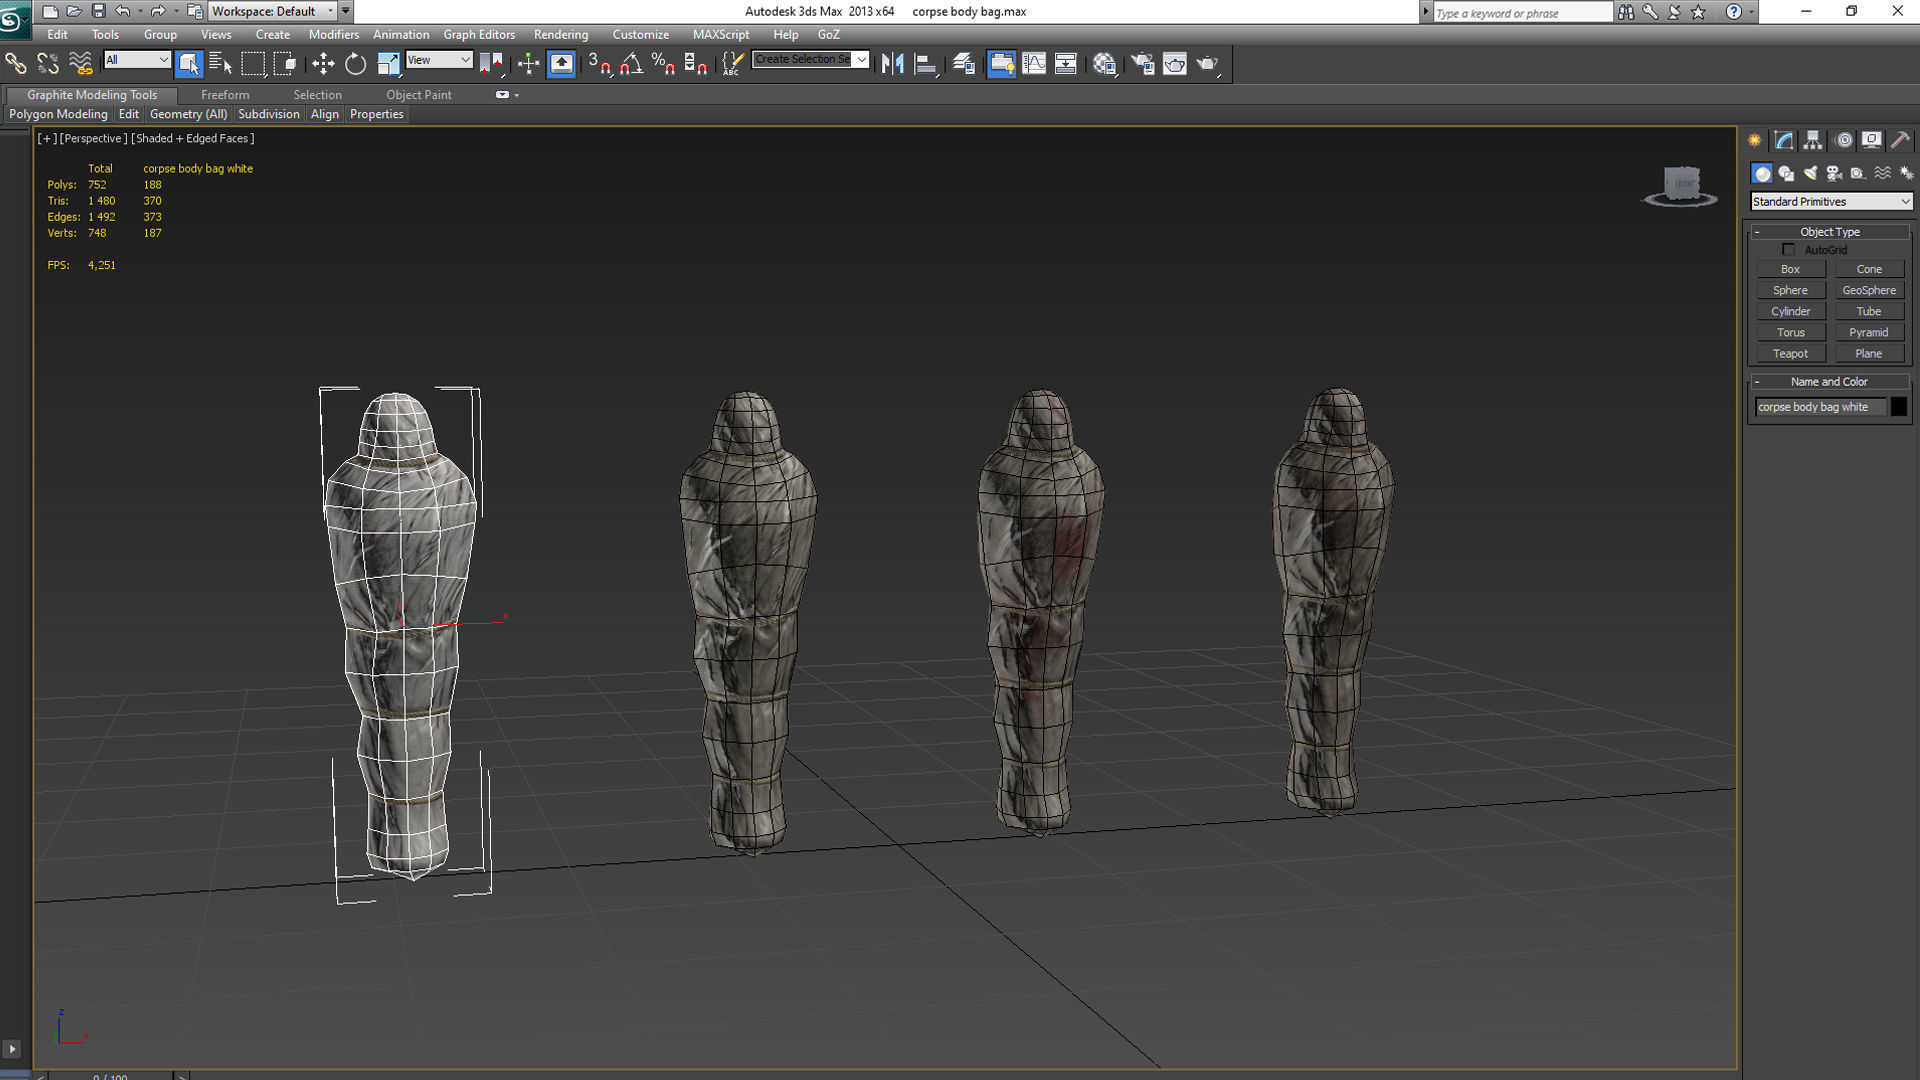The width and height of the screenshot is (1920, 1080).
Task: Click the Align tool
Action: 926,64
